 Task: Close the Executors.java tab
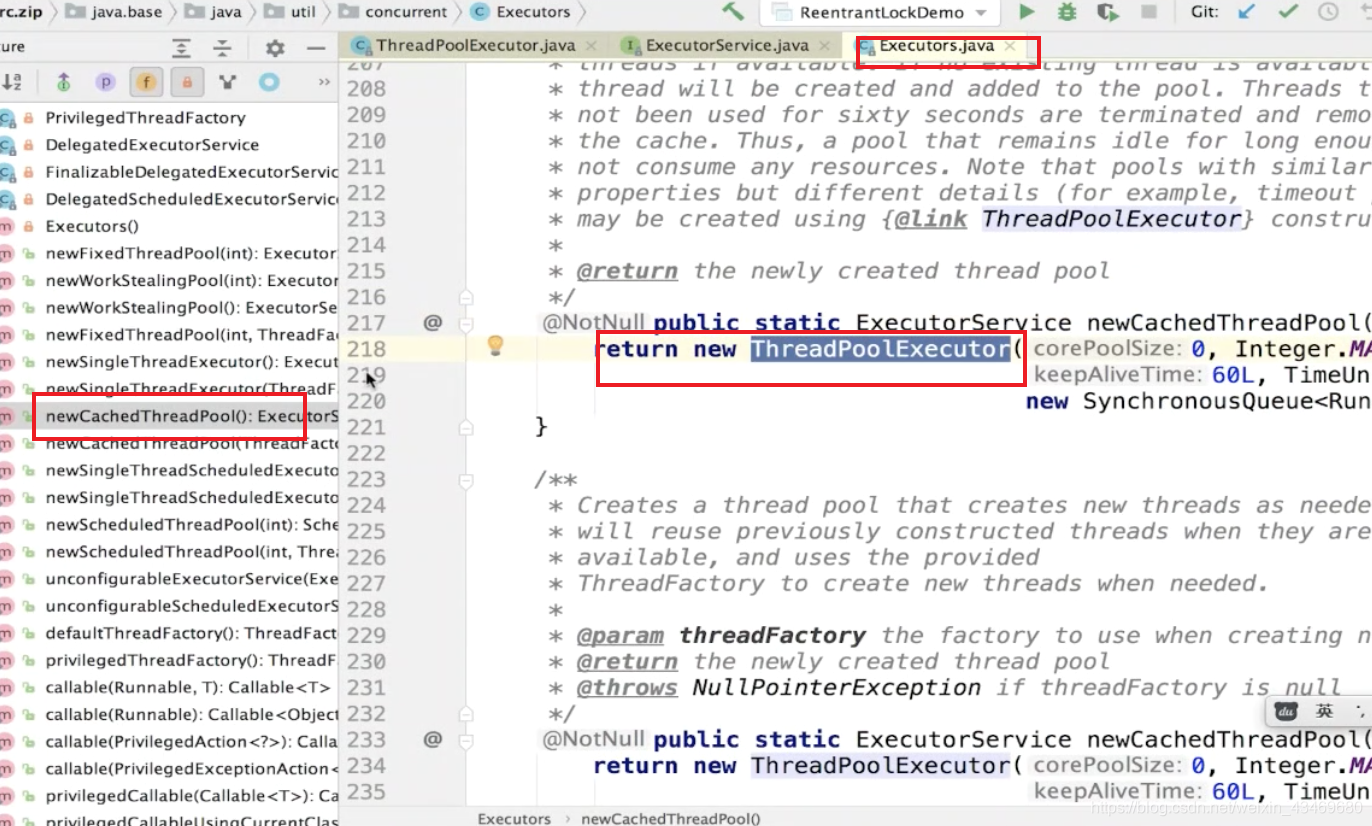[1010, 46]
